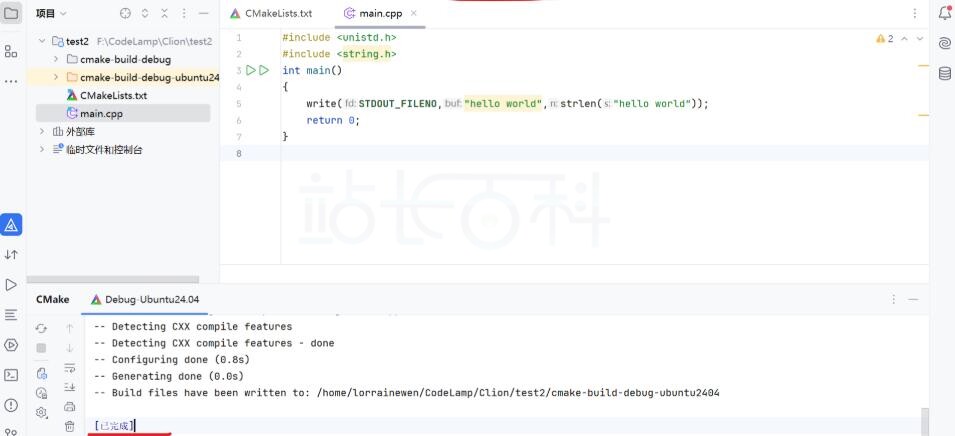The height and width of the screenshot is (436, 955).
Task: Select the Debug-Ubuntu24.04 CMake tab
Action: 145,300
